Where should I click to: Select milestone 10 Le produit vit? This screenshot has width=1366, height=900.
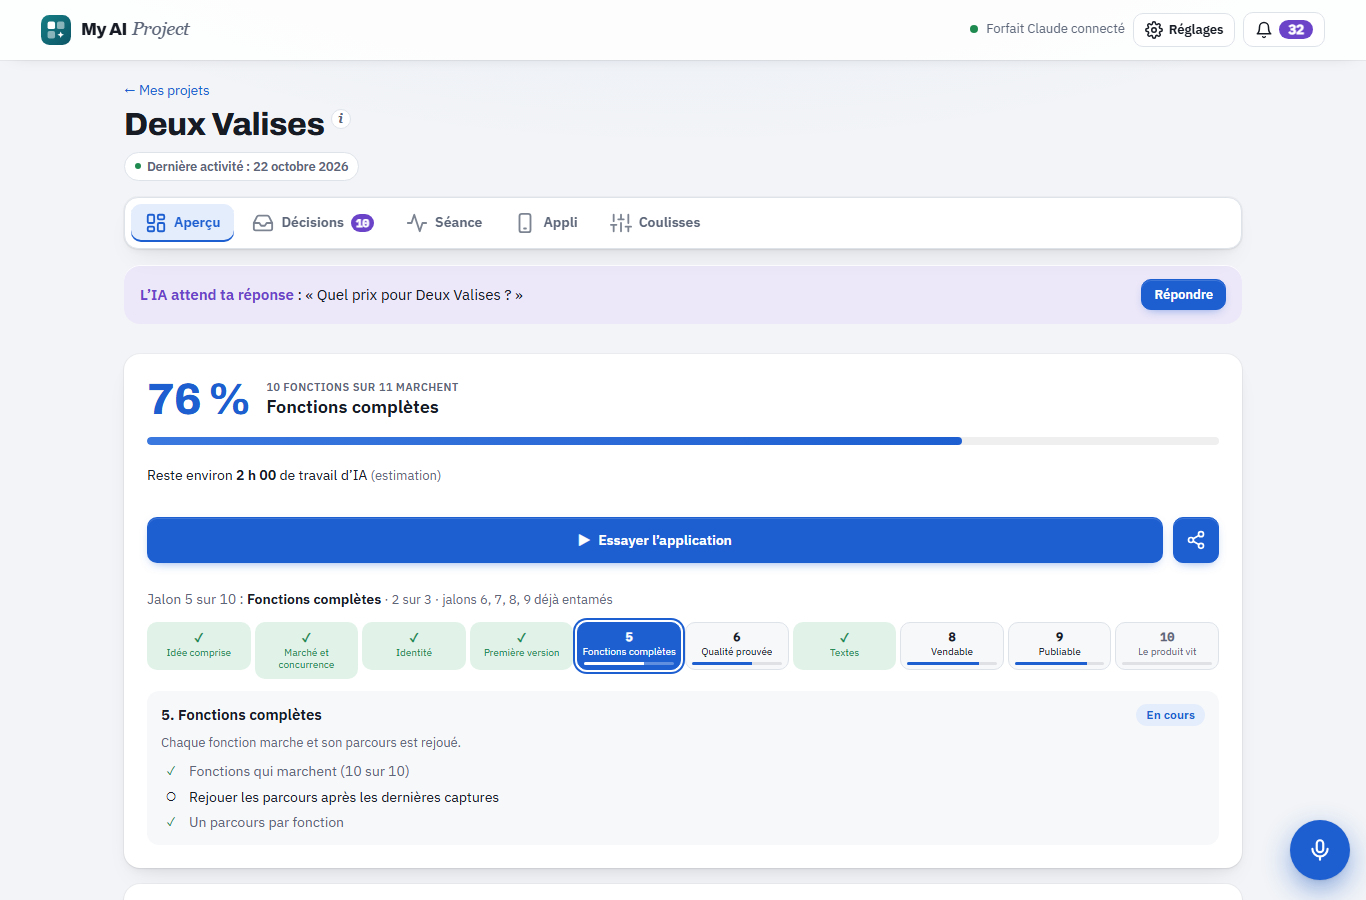pos(1167,646)
